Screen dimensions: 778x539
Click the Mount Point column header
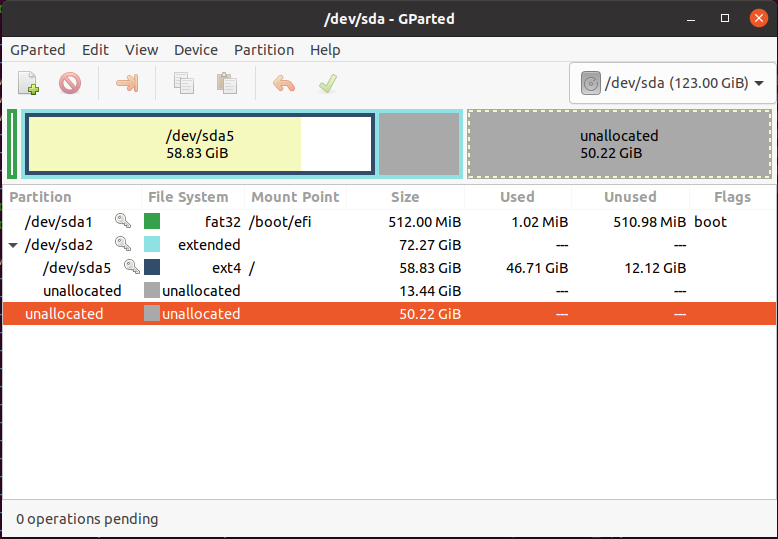tap(296, 197)
